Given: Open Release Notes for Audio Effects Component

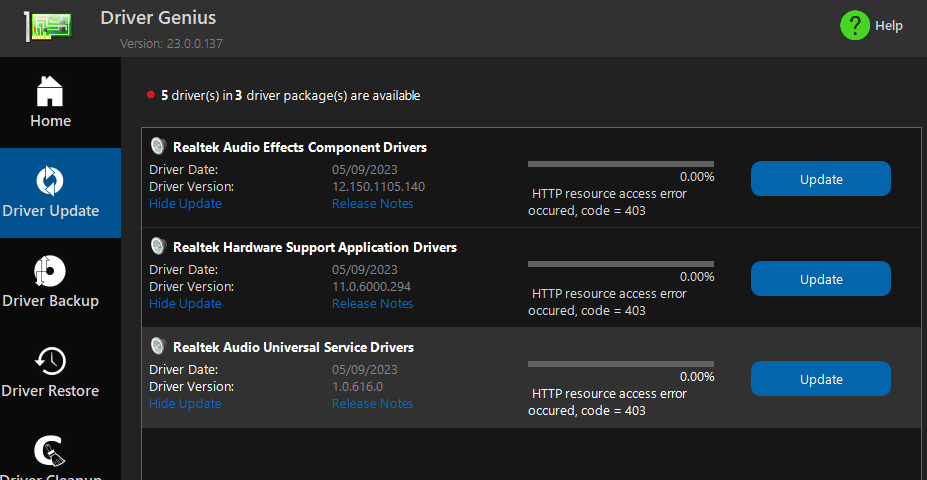Looking at the screenshot, I should point(372,204).
